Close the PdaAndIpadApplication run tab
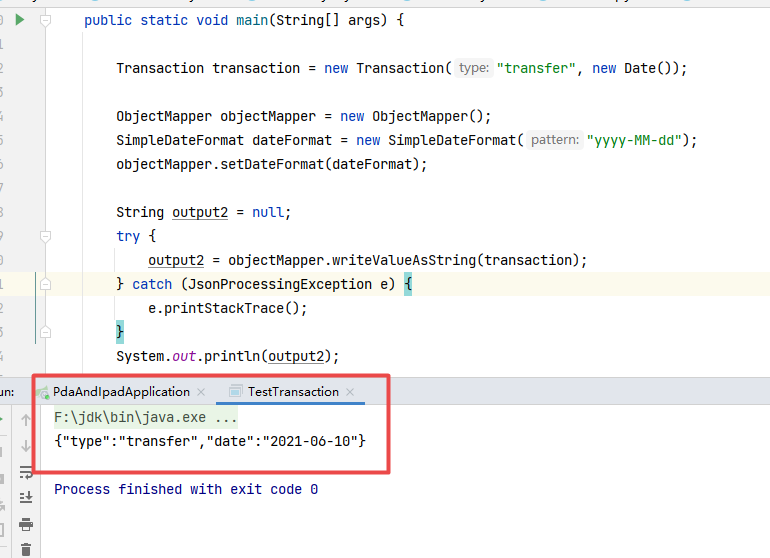 pyautogui.click(x=201, y=392)
